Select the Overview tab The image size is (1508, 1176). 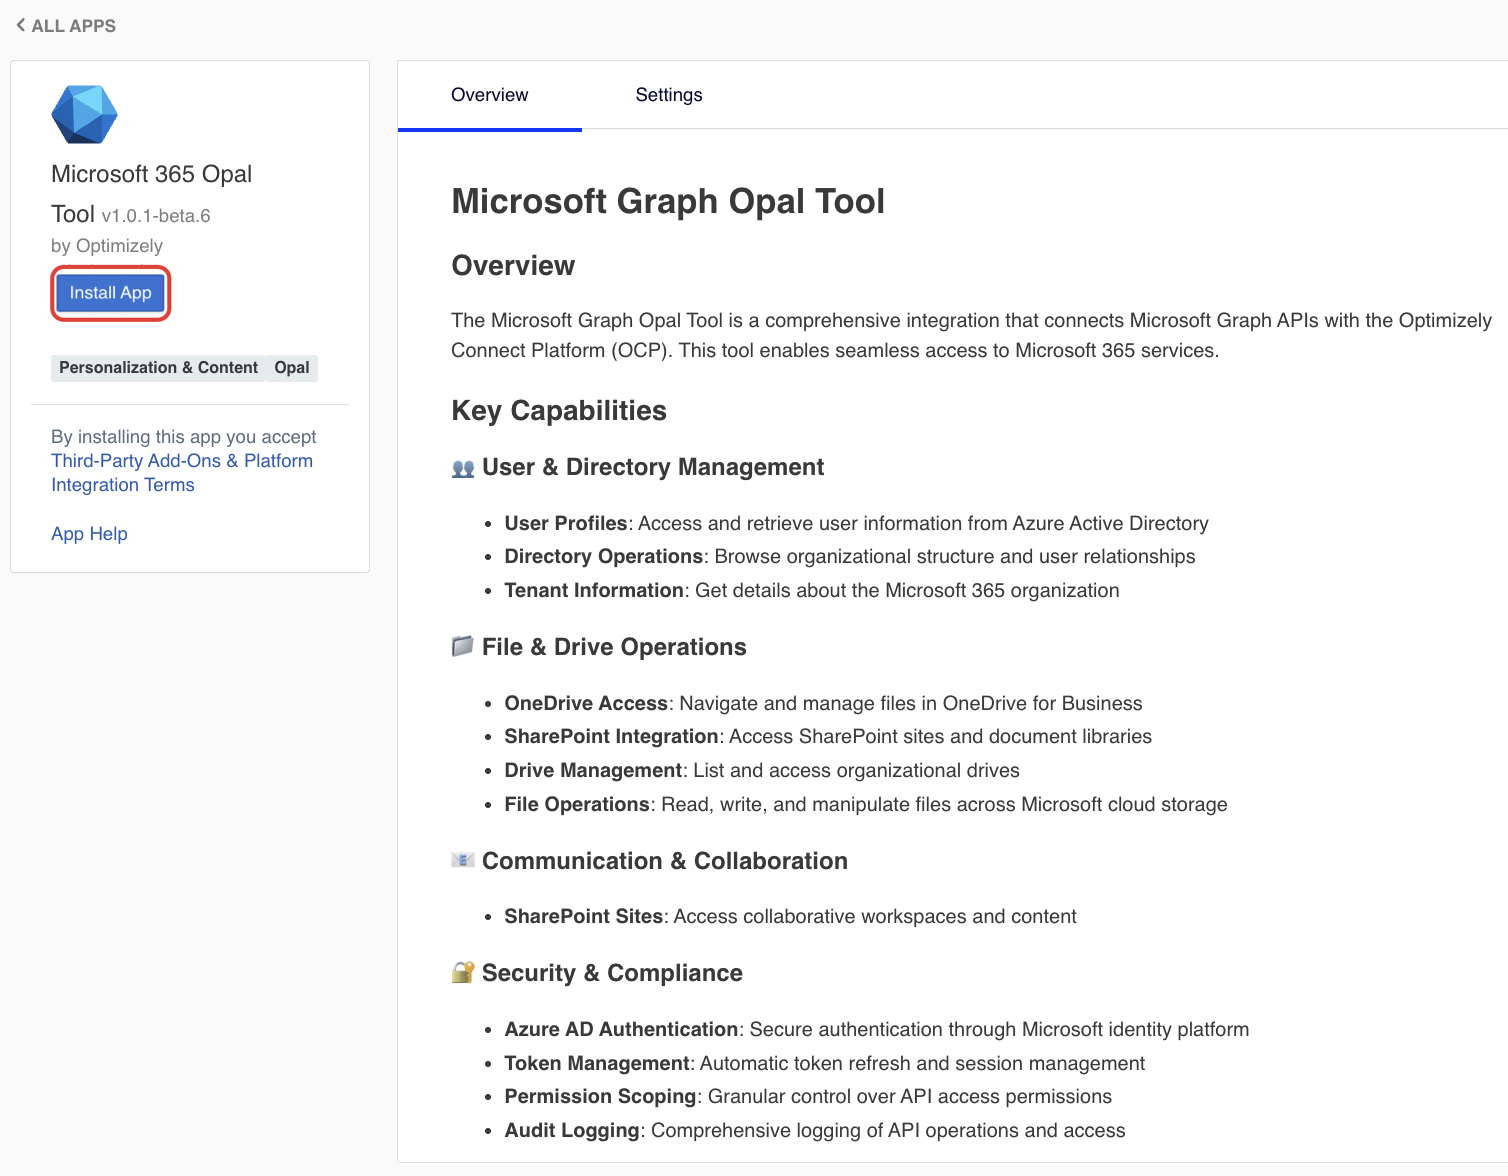click(489, 95)
